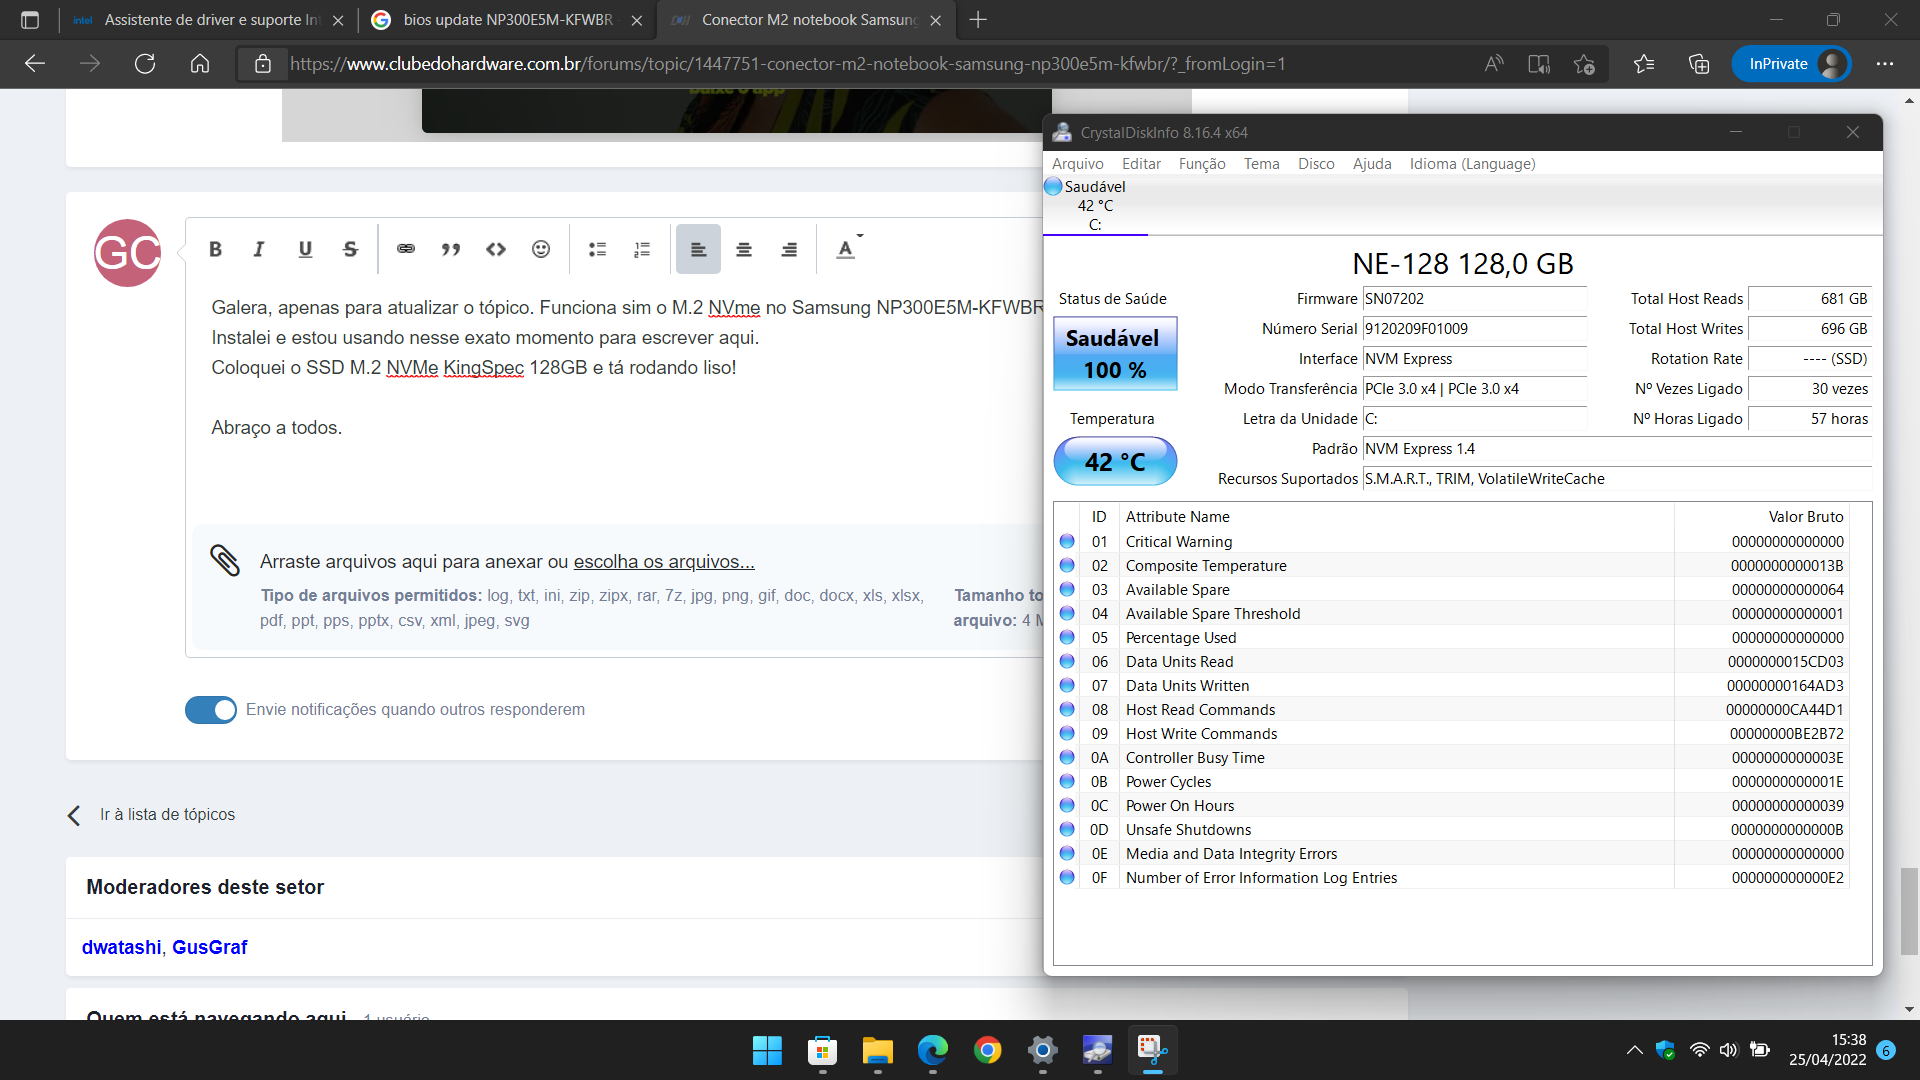This screenshot has height=1080, width=1920.
Task: Open moderator dwatashi's profile
Action: (x=121, y=947)
